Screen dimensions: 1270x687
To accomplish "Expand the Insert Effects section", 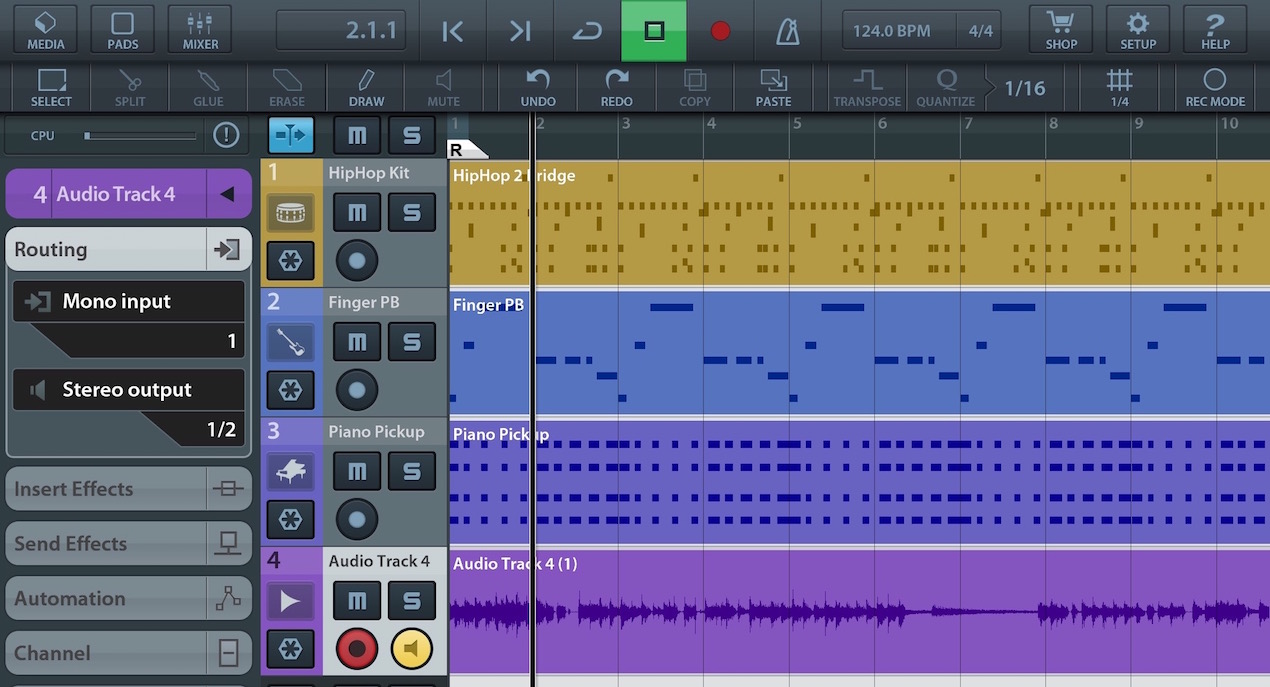I will (128, 489).
